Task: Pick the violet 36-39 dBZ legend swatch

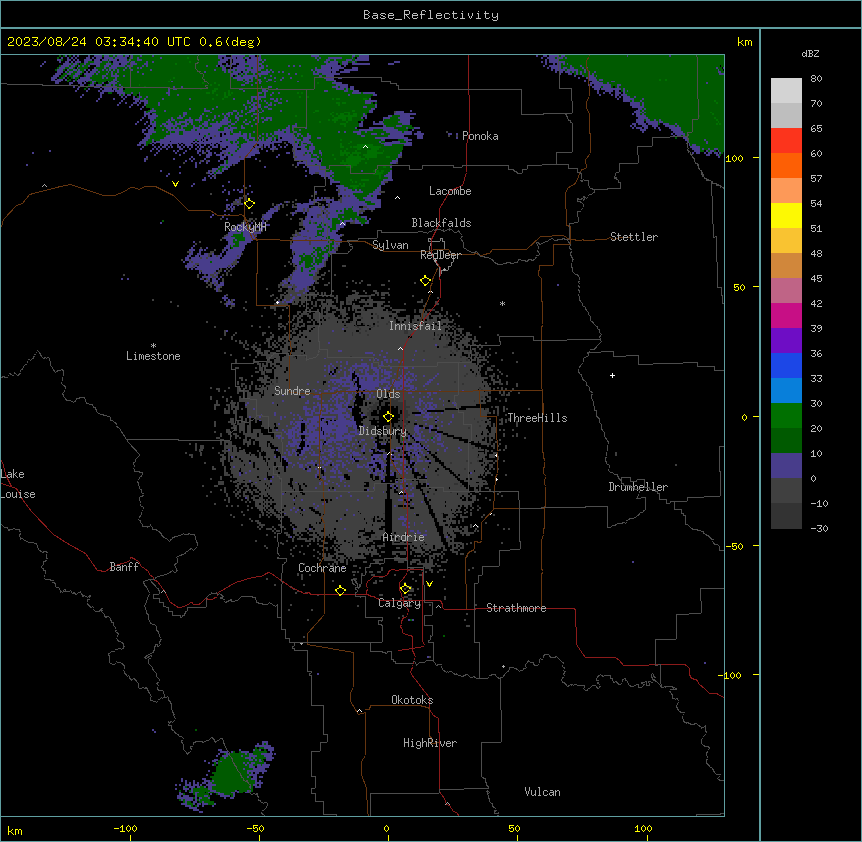Action: coord(786,341)
